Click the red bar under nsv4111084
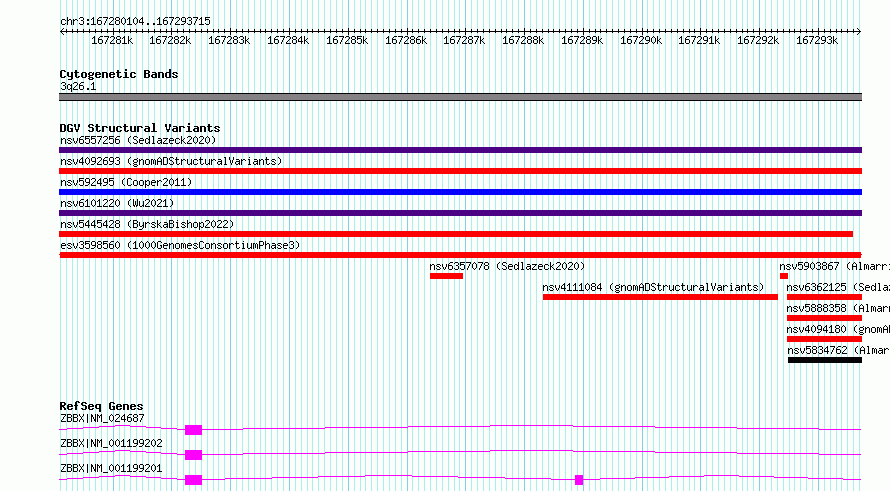 [660, 297]
